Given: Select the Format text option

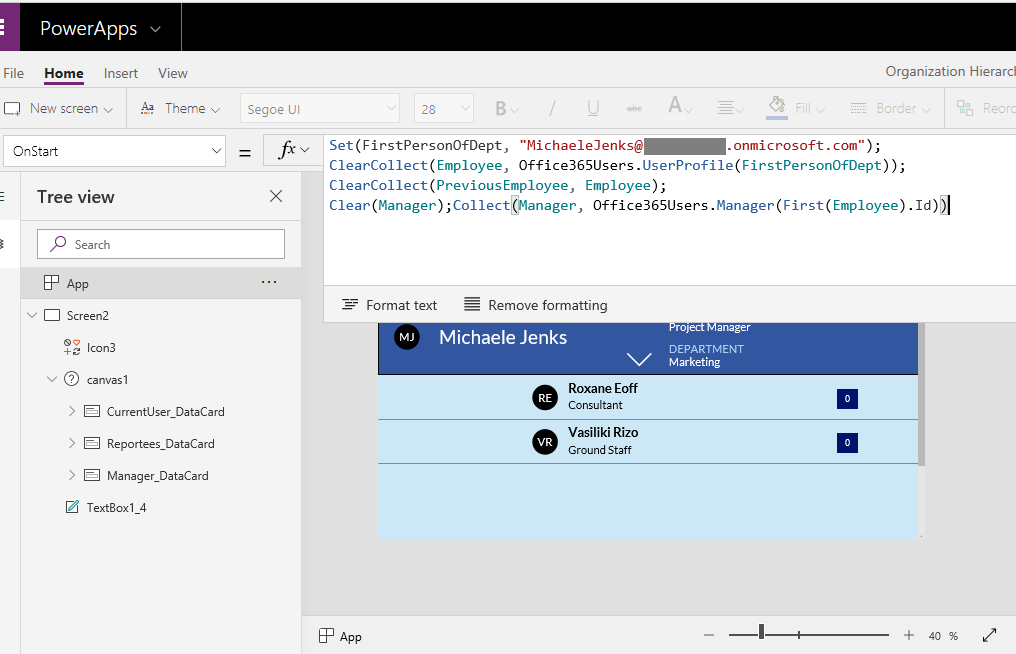Looking at the screenshot, I should 389,304.
